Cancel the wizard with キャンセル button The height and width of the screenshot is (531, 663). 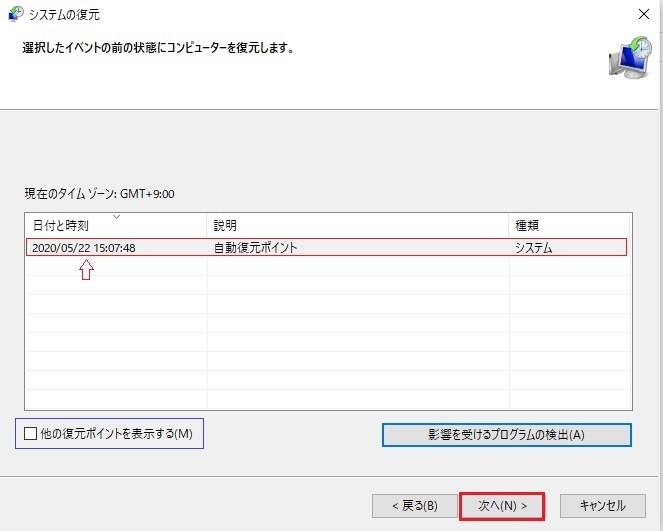(x=603, y=506)
